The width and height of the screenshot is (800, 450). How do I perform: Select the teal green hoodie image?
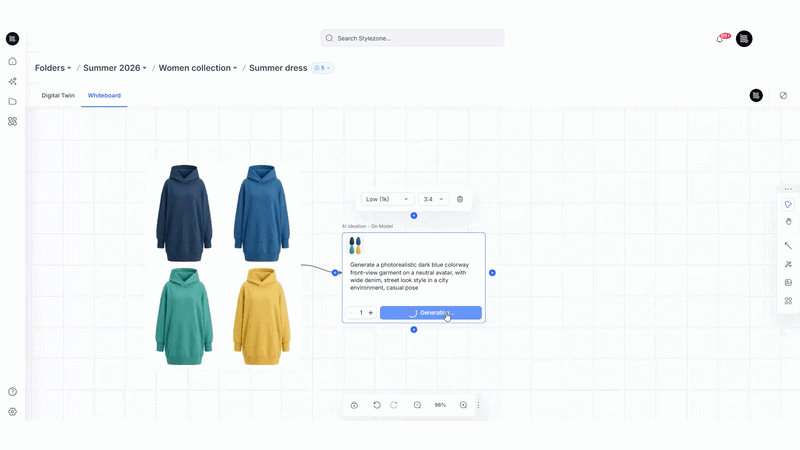coord(184,316)
